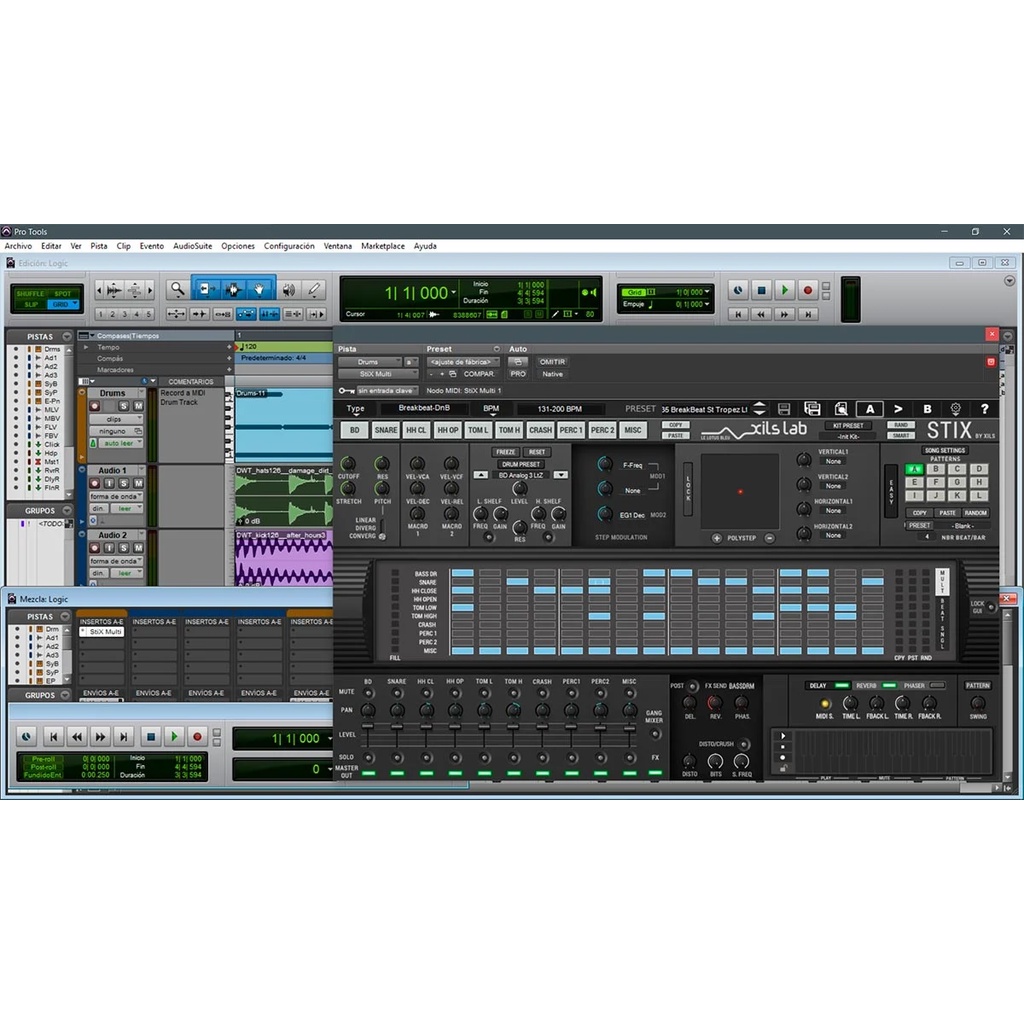Click Stop in the floating Transport window
The width and height of the screenshot is (1024, 1024).
coord(151,737)
